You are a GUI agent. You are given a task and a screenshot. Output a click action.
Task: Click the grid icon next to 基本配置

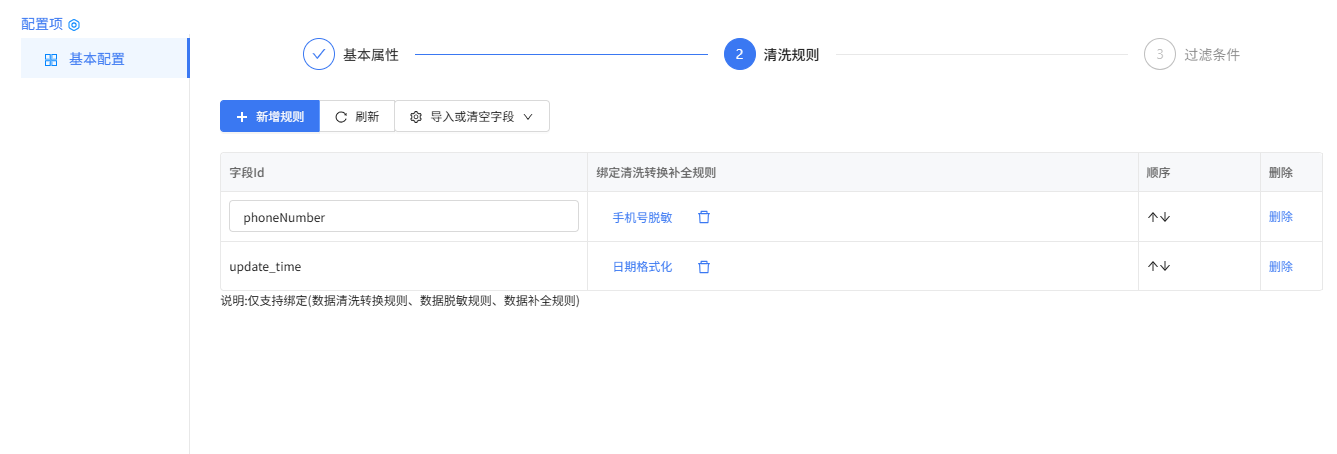tap(51, 59)
